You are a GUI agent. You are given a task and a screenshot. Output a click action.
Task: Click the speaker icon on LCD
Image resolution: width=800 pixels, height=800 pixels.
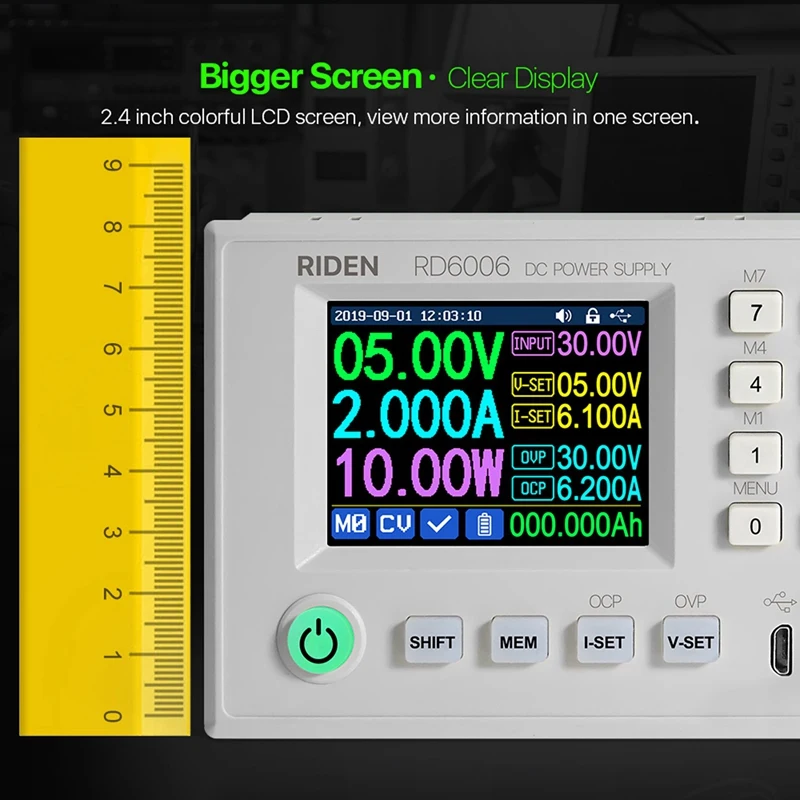pos(564,316)
